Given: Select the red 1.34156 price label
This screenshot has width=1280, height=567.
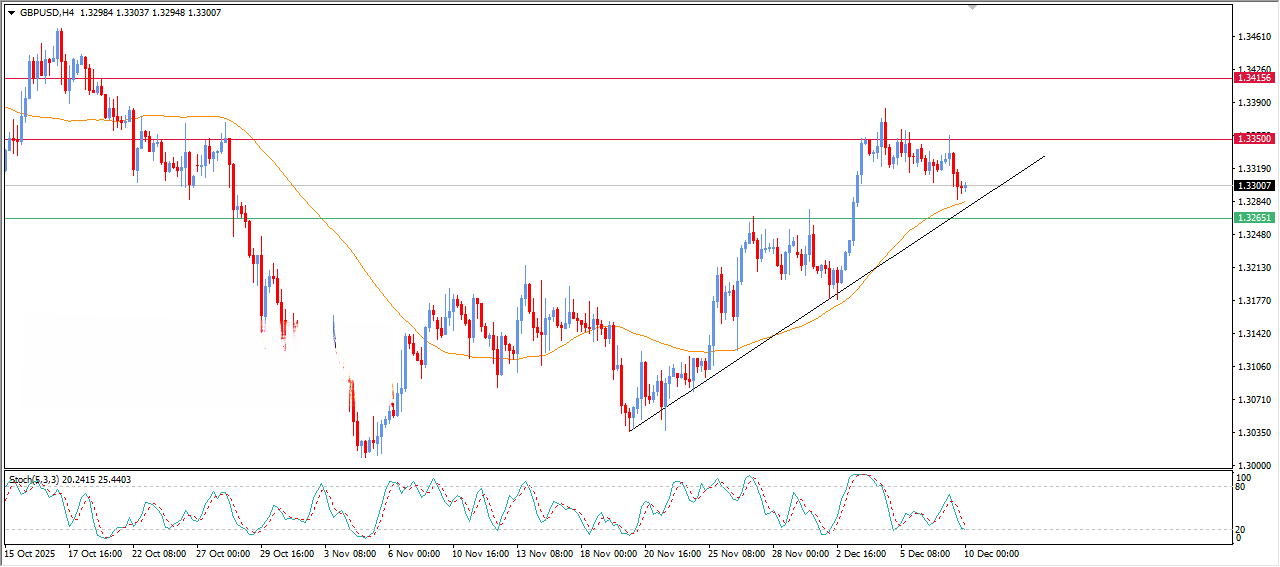Looking at the screenshot, I should point(1253,78).
